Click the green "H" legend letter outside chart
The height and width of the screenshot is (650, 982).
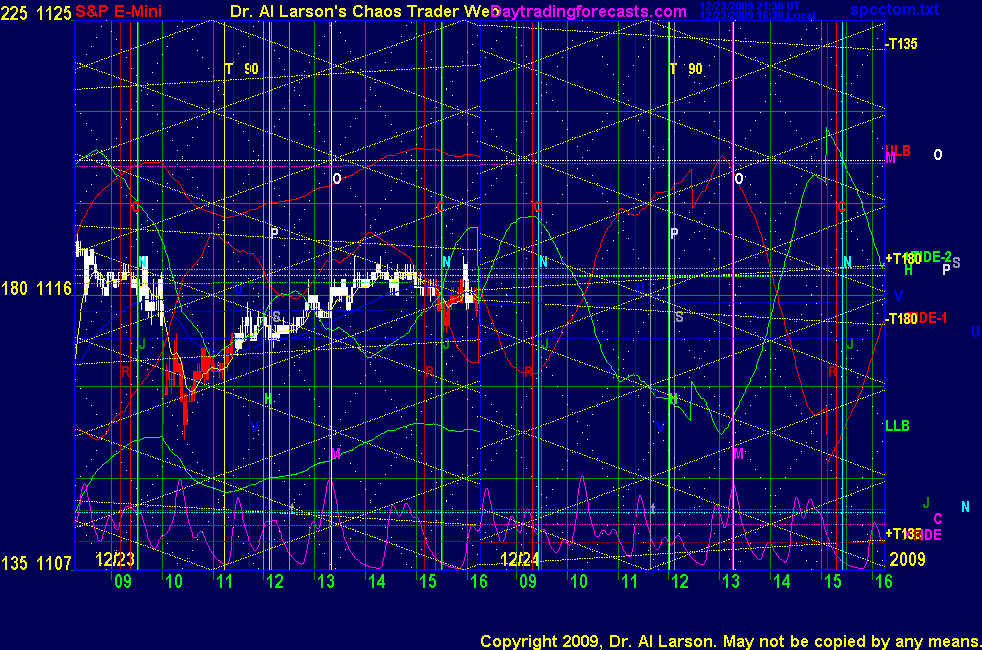point(908,271)
